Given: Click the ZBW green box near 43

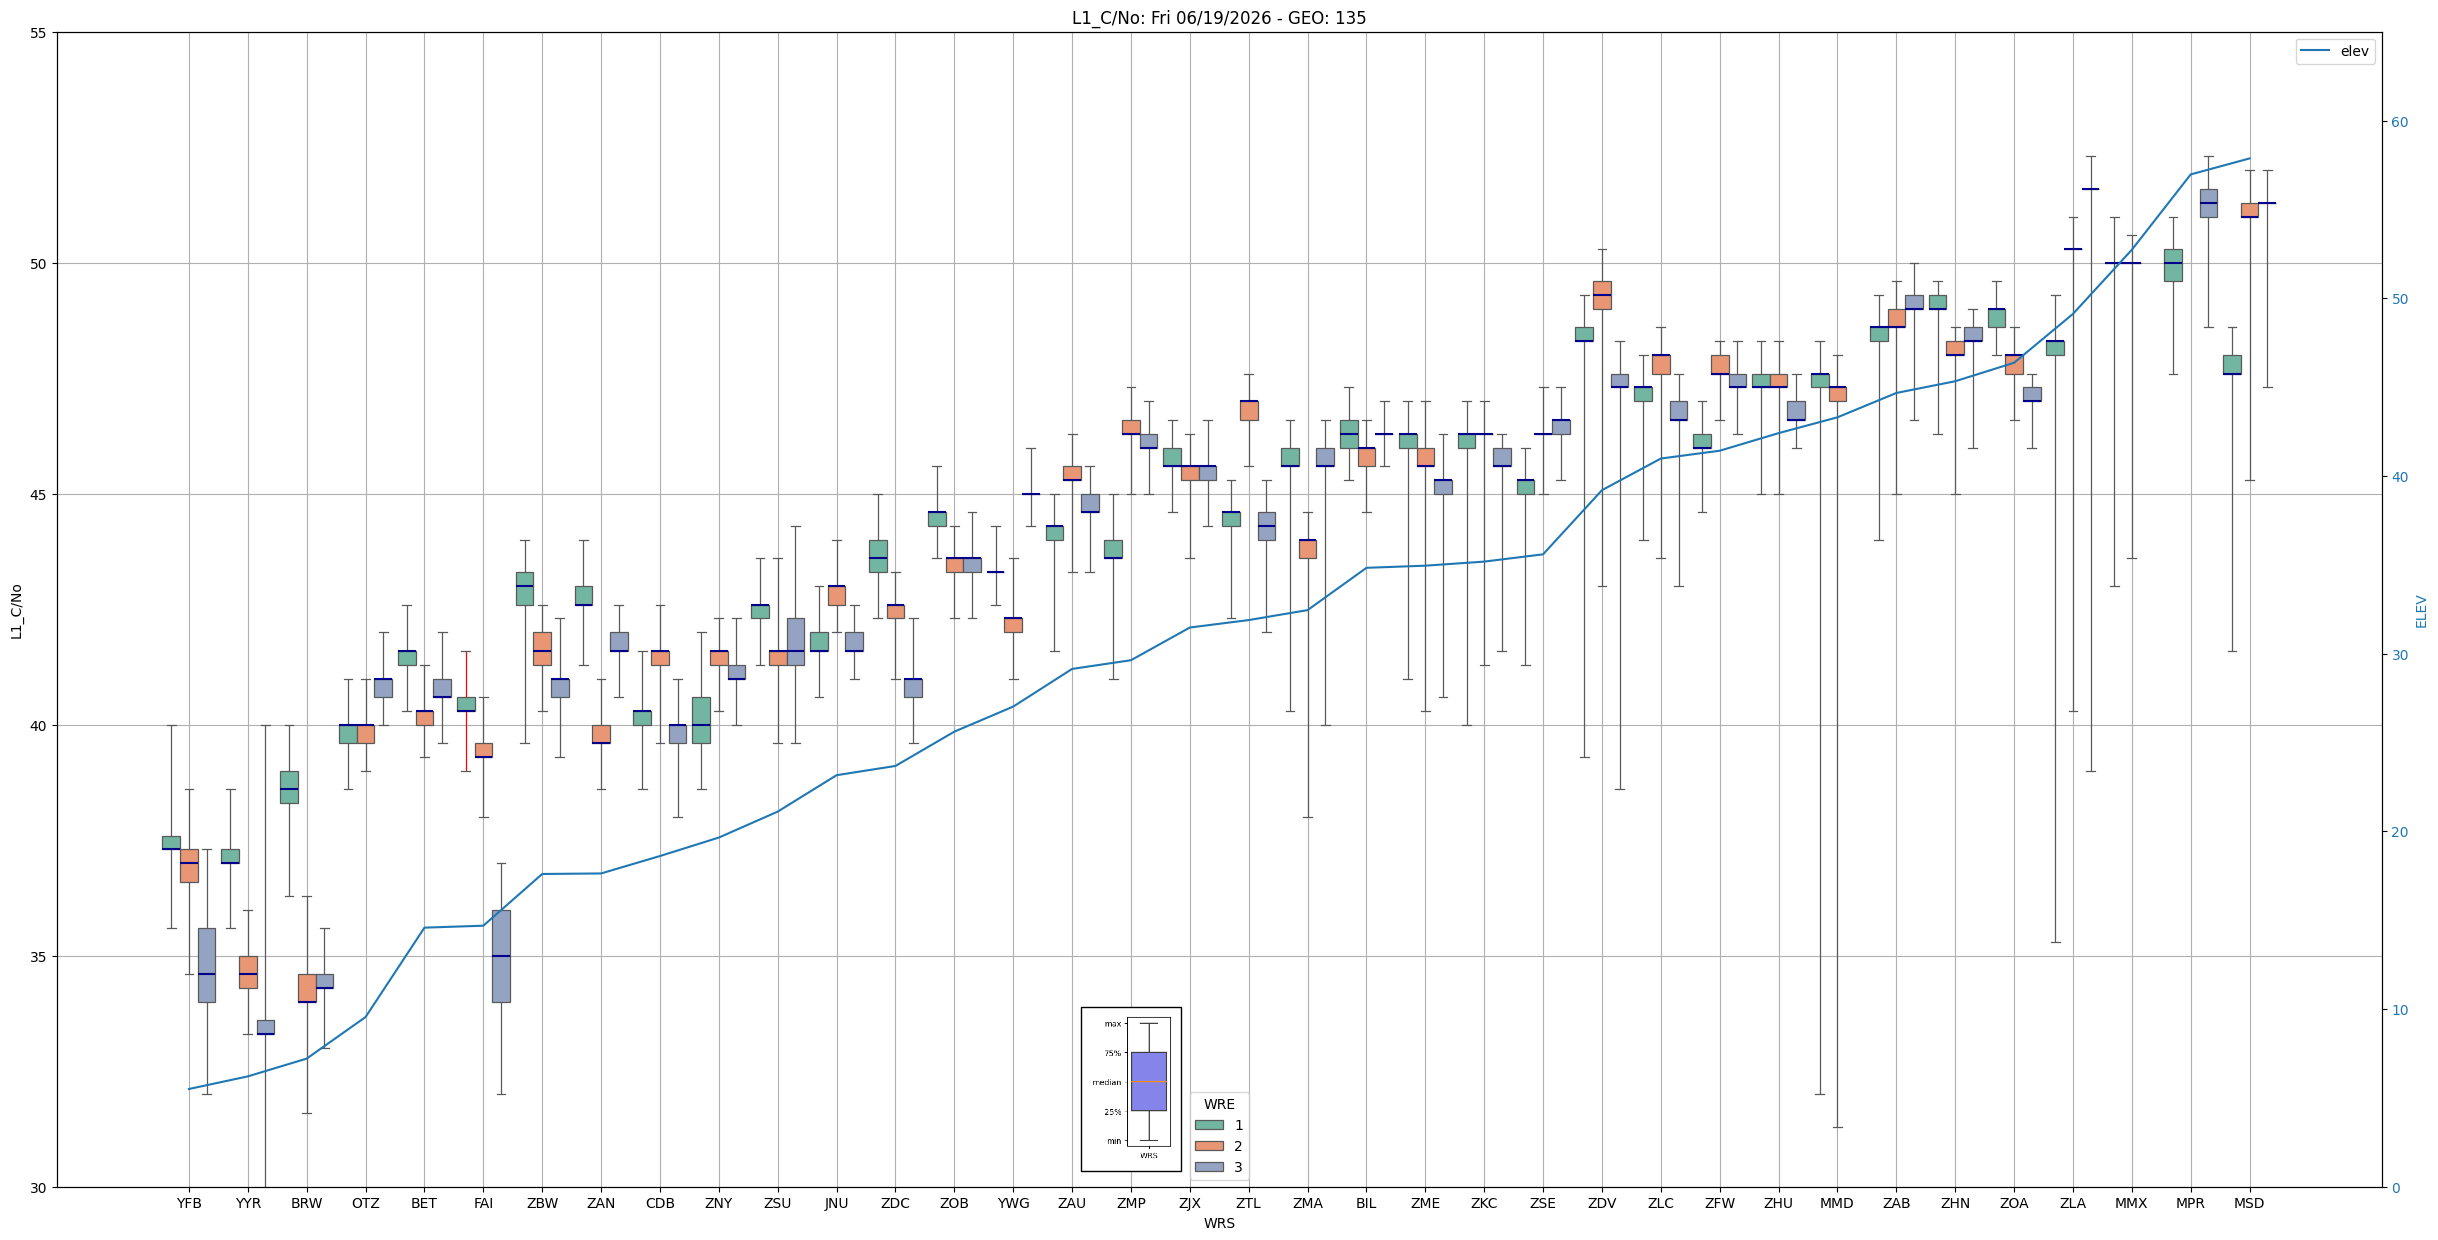Looking at the screenshot, I should 524,589.
